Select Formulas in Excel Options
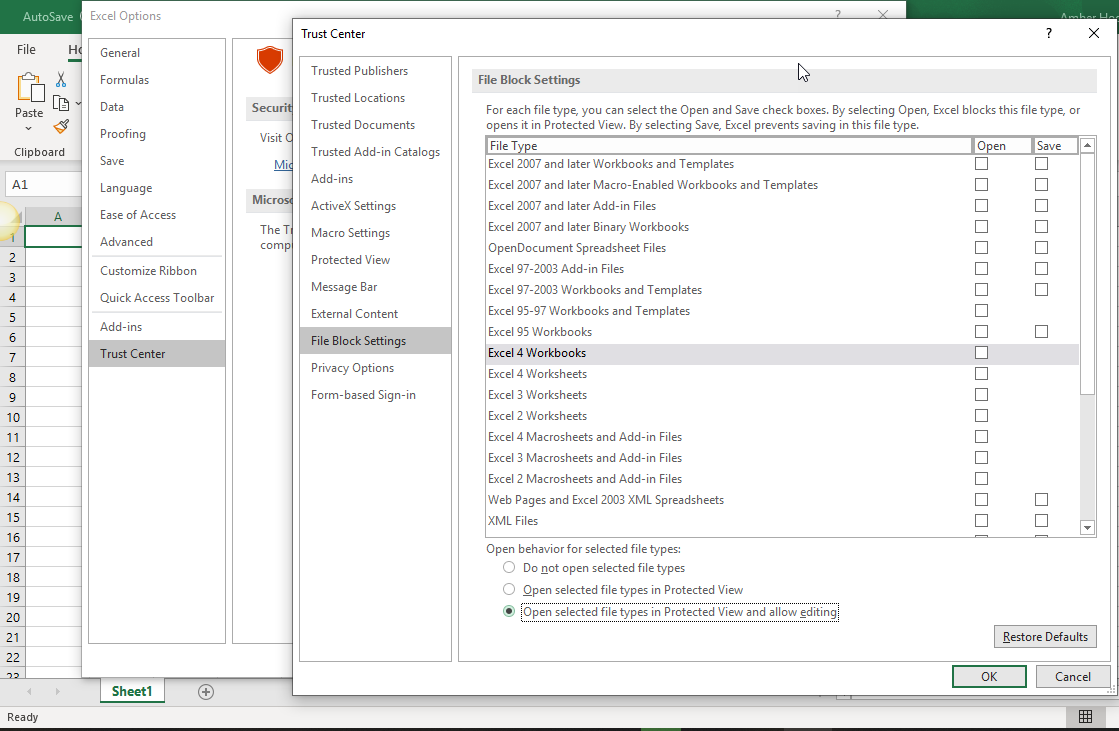1119x731 pixels. 157,80
